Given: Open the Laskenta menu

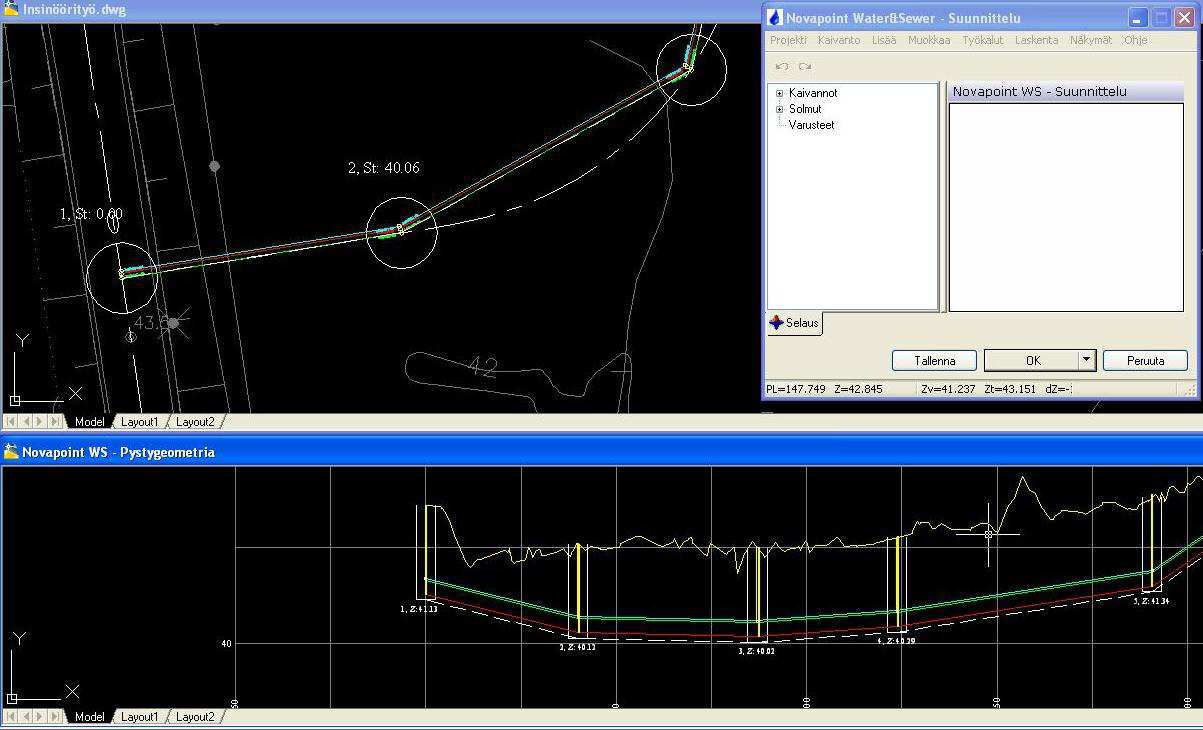Looking at the screenshot, I should [1036, 41].
